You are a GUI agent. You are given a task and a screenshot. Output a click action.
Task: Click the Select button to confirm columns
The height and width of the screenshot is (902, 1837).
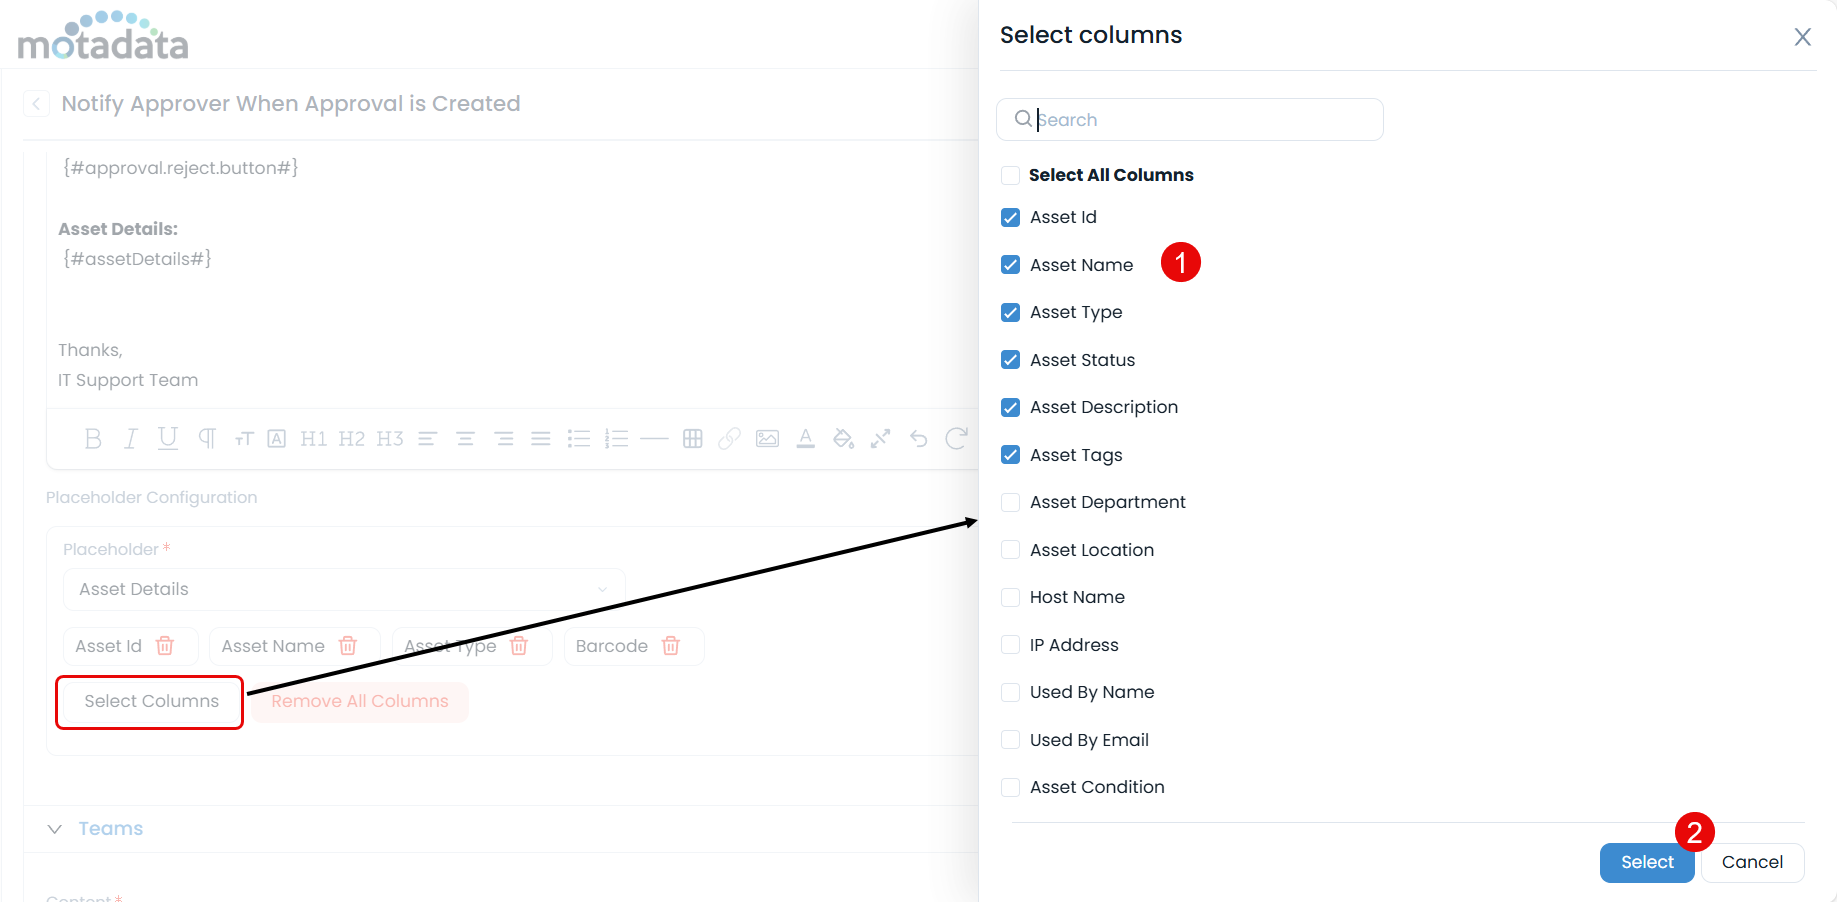pos(1646,862)
